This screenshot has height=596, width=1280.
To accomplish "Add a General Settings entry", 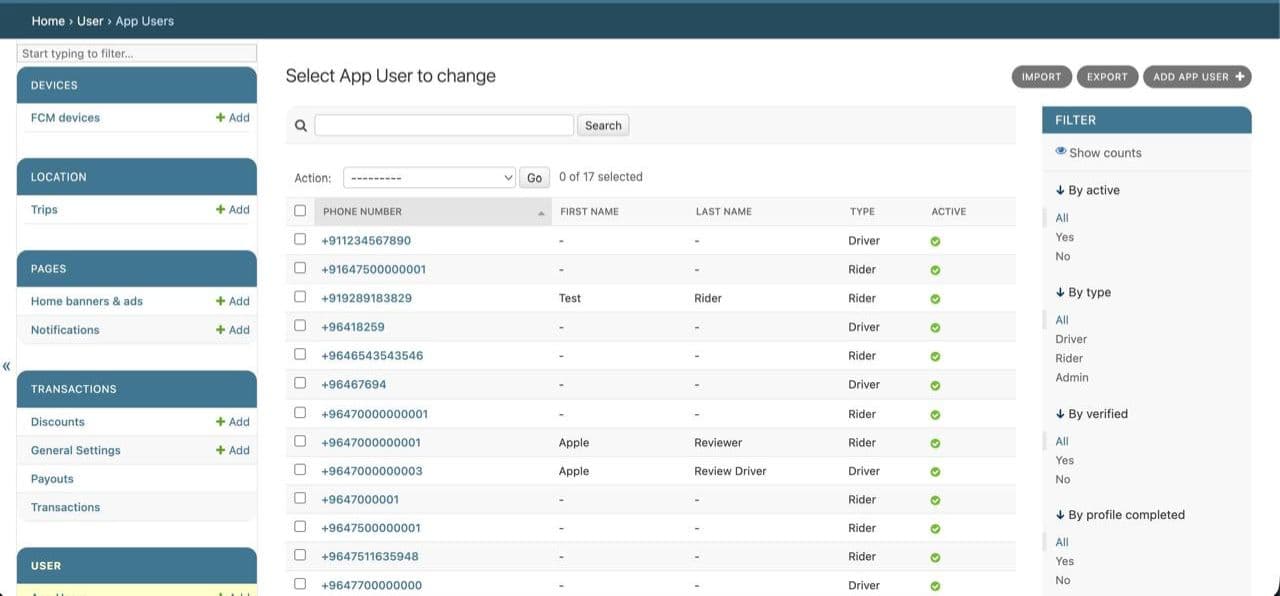I will click(233, 450).
